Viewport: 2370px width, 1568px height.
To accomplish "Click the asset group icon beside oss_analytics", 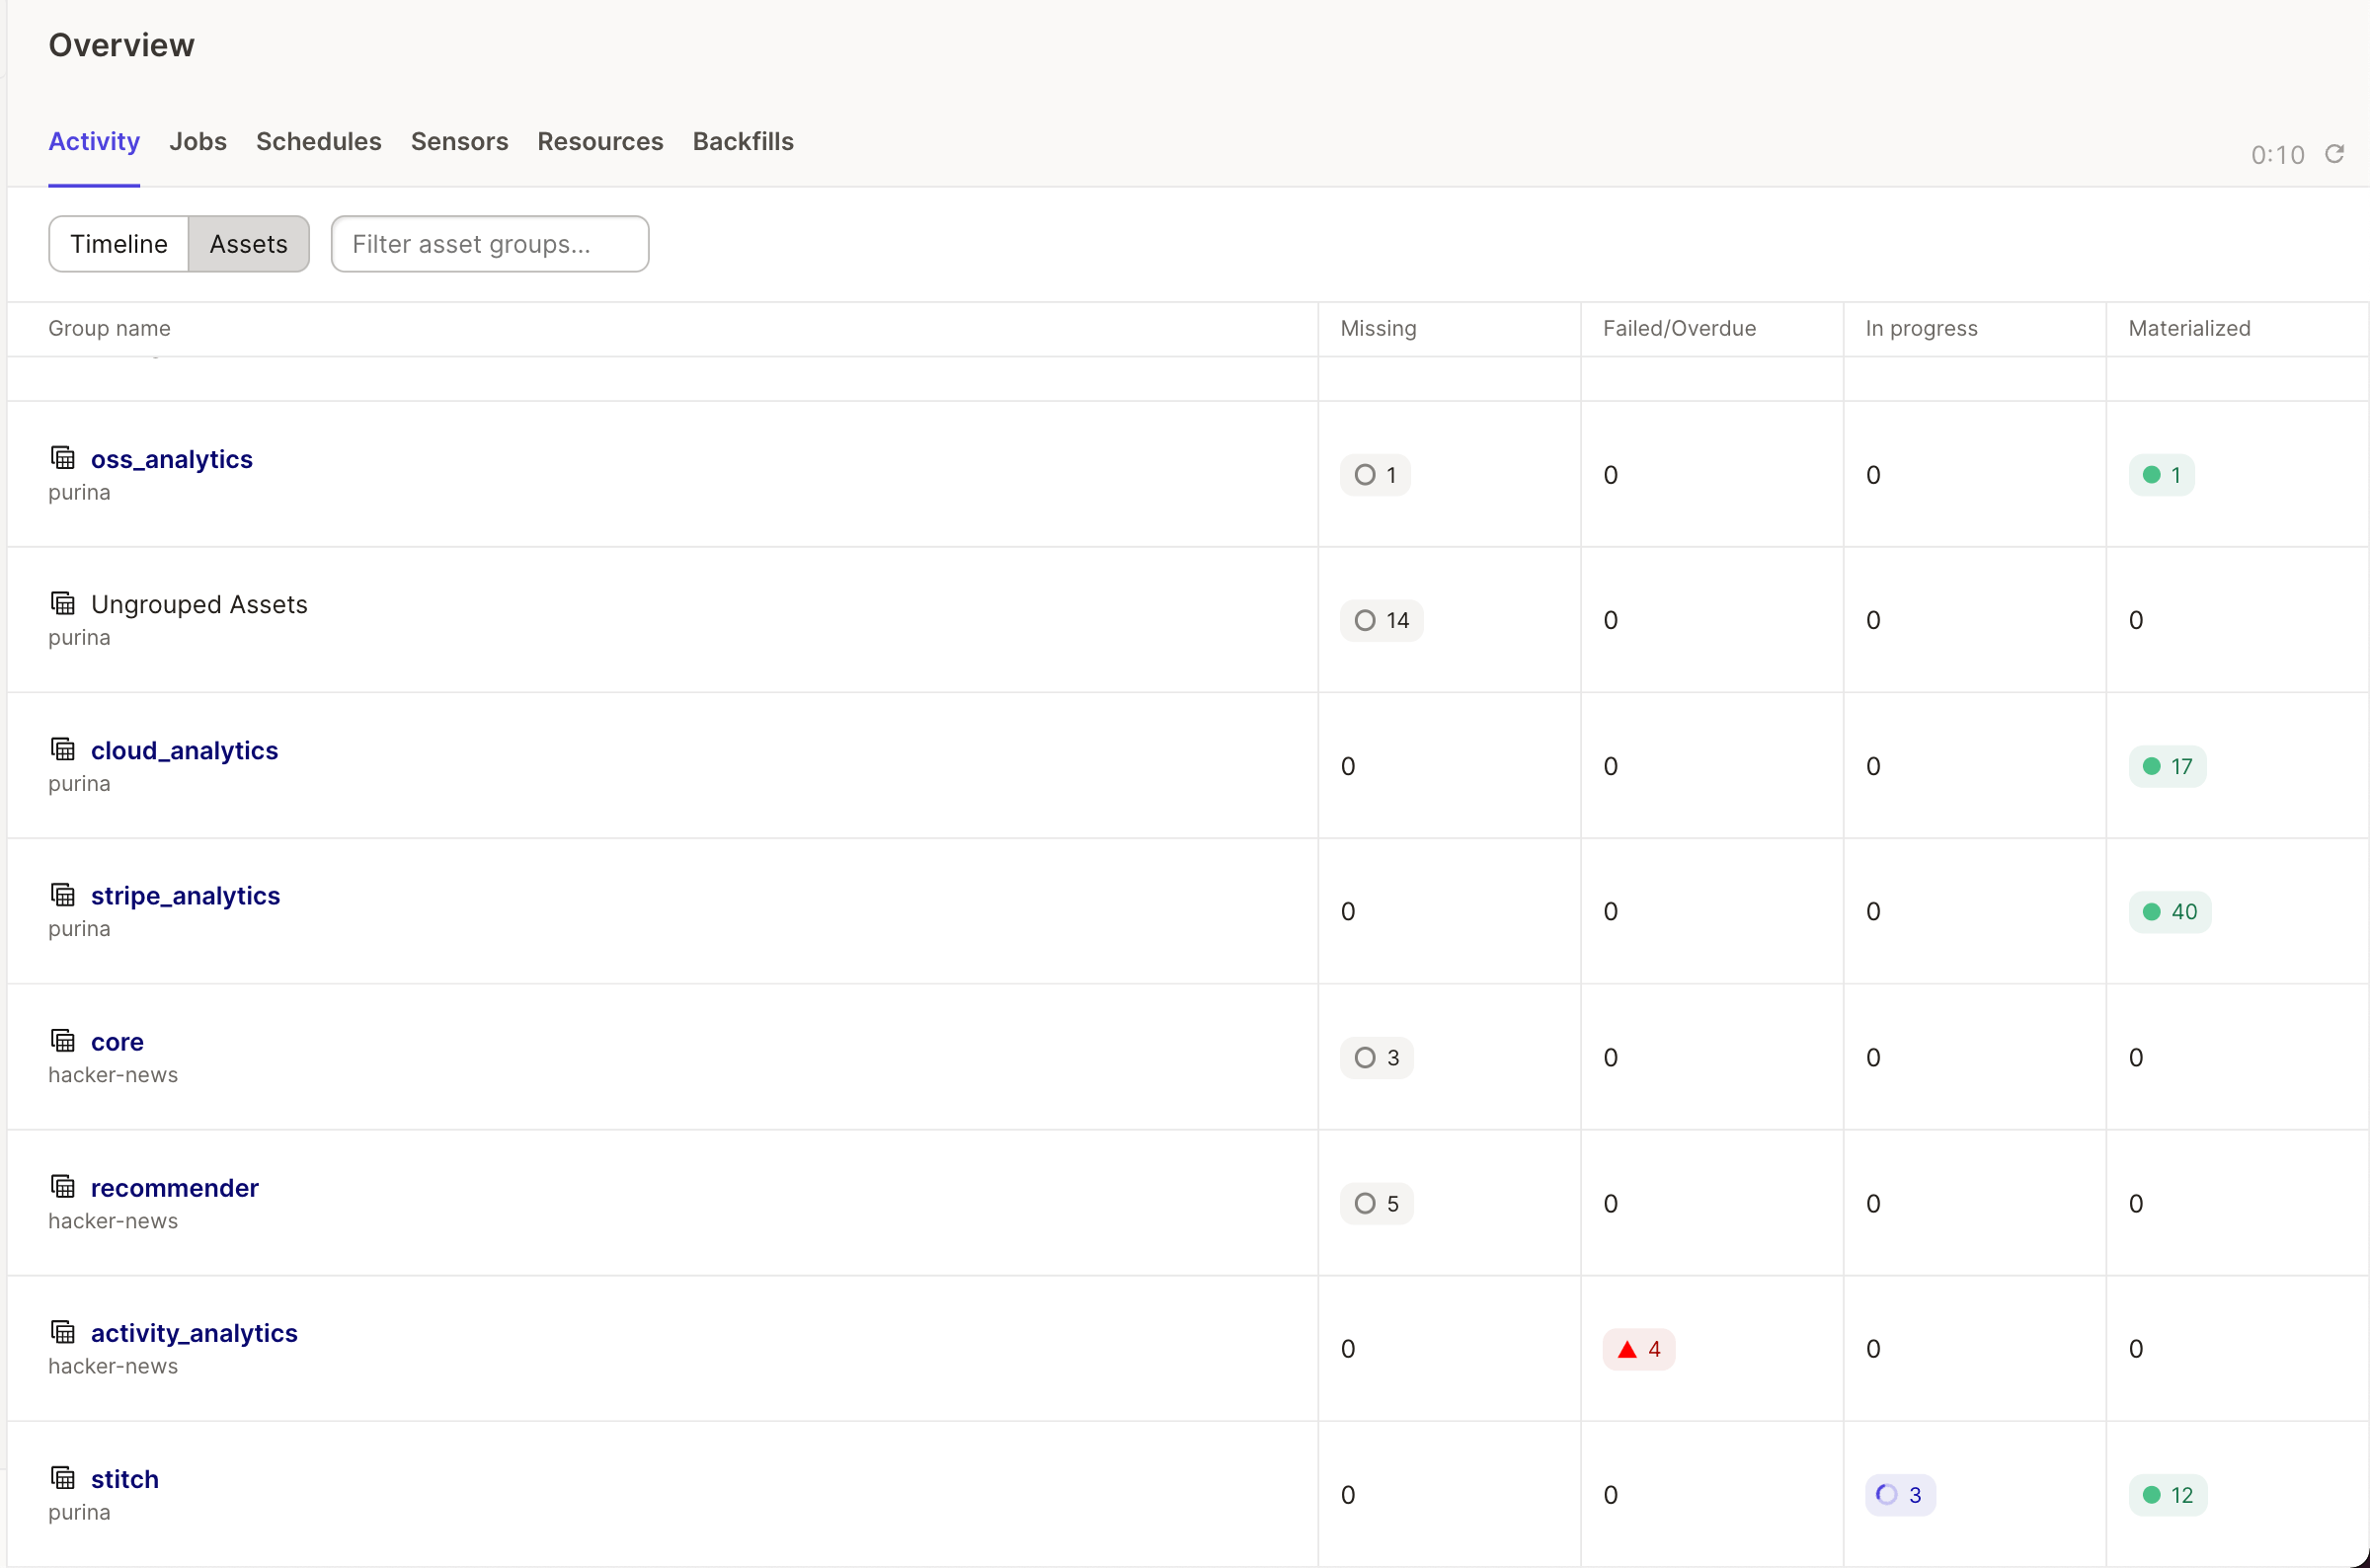I will click(63, 458).
